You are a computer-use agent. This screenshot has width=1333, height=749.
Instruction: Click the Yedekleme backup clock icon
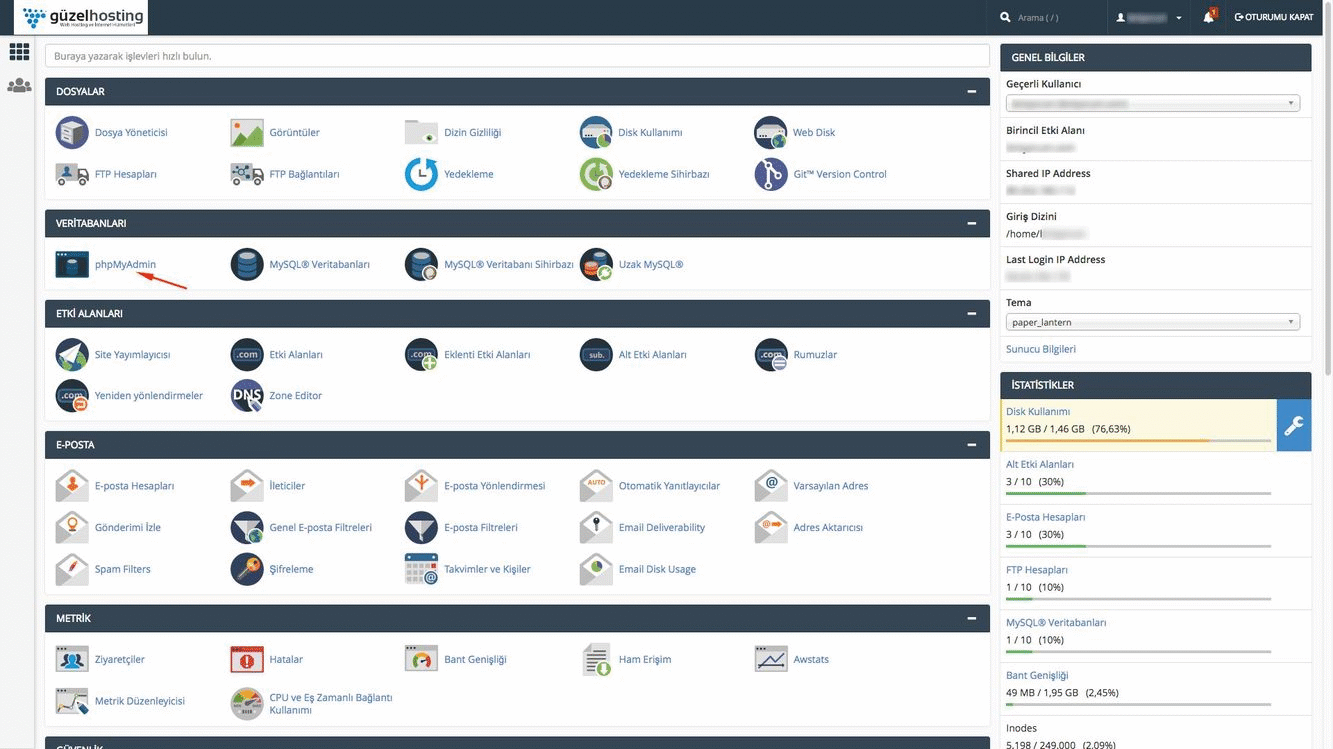[x=421, y=174]
